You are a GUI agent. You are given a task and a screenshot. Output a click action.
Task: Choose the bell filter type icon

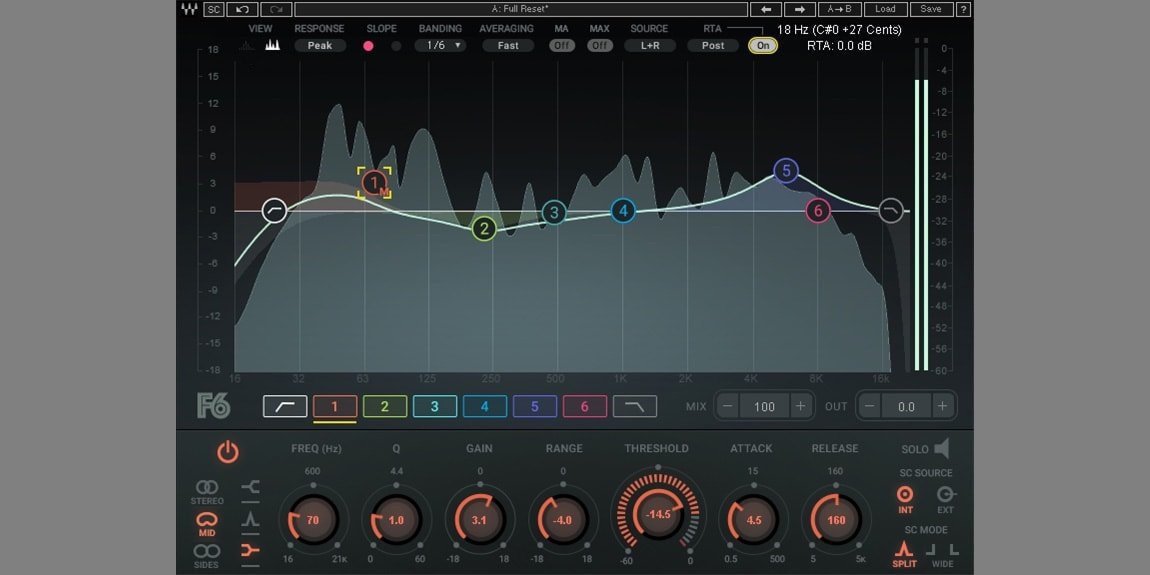(251, 520)
